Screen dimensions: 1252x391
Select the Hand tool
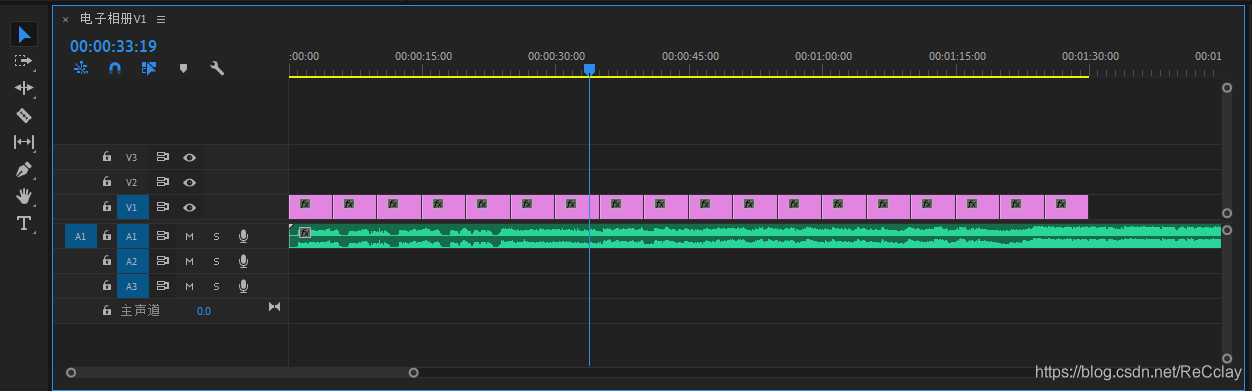point(24,196)
